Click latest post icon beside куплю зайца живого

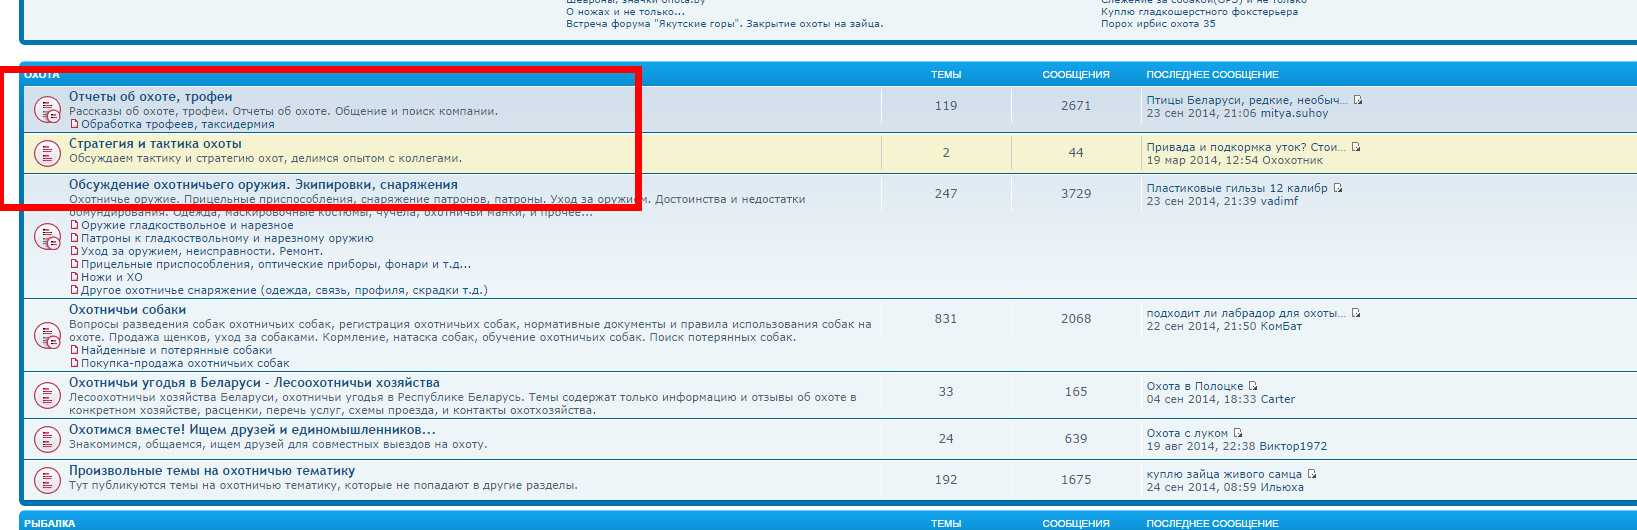pyautogui.click(x=1312, y=474)
